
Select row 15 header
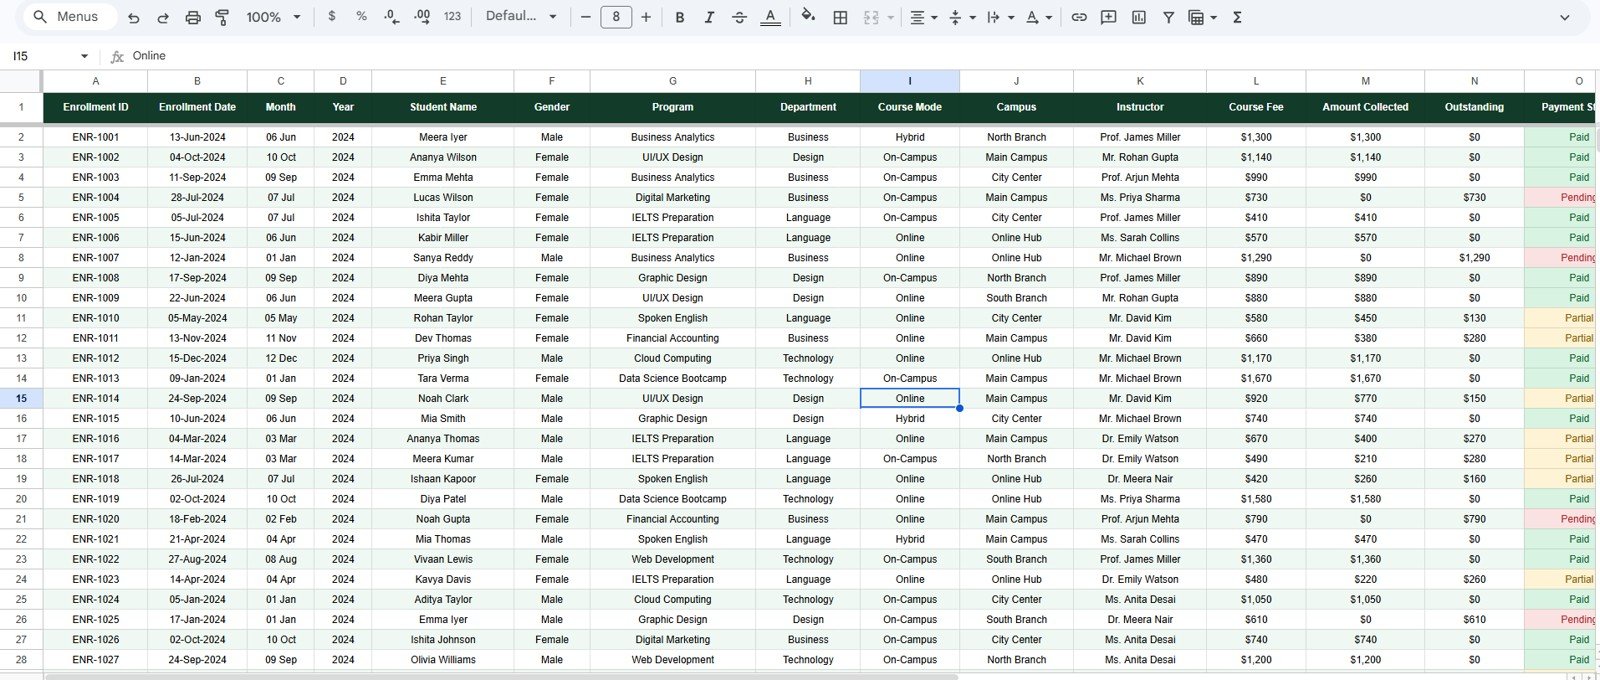point(21,398)
